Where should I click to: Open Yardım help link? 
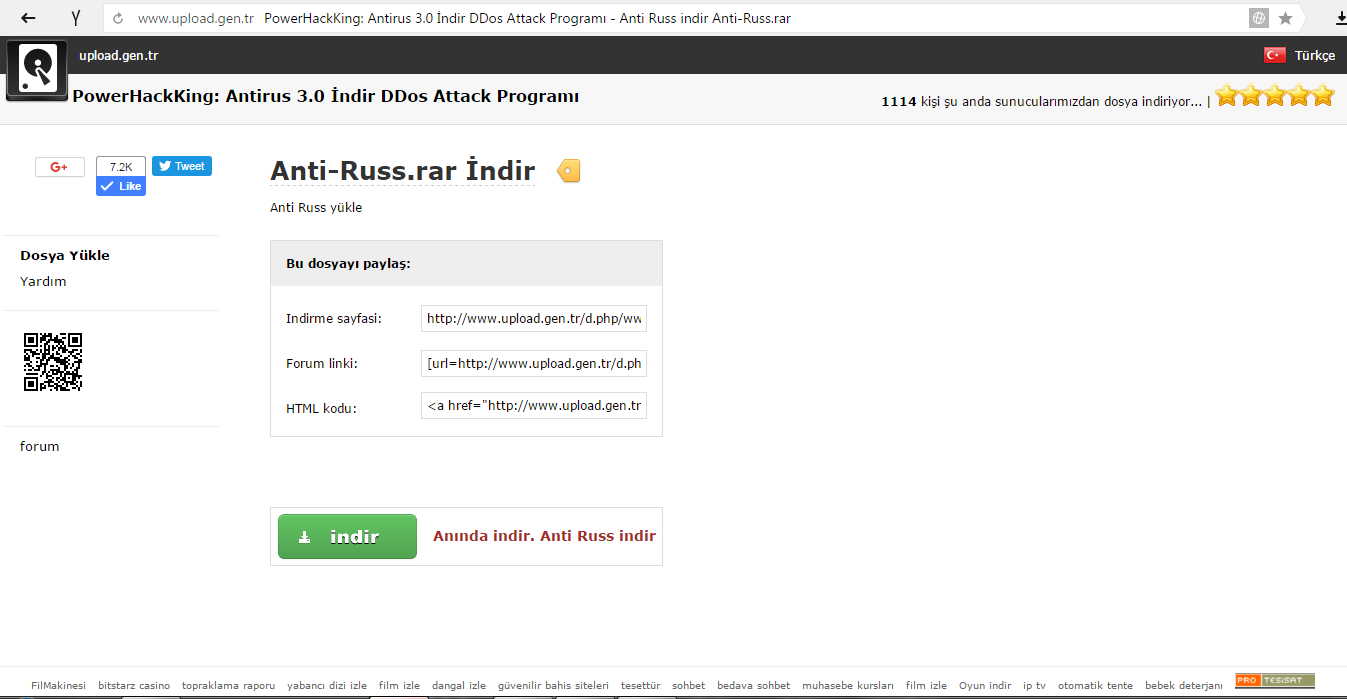pyautogui.click(x=43, y=281)
